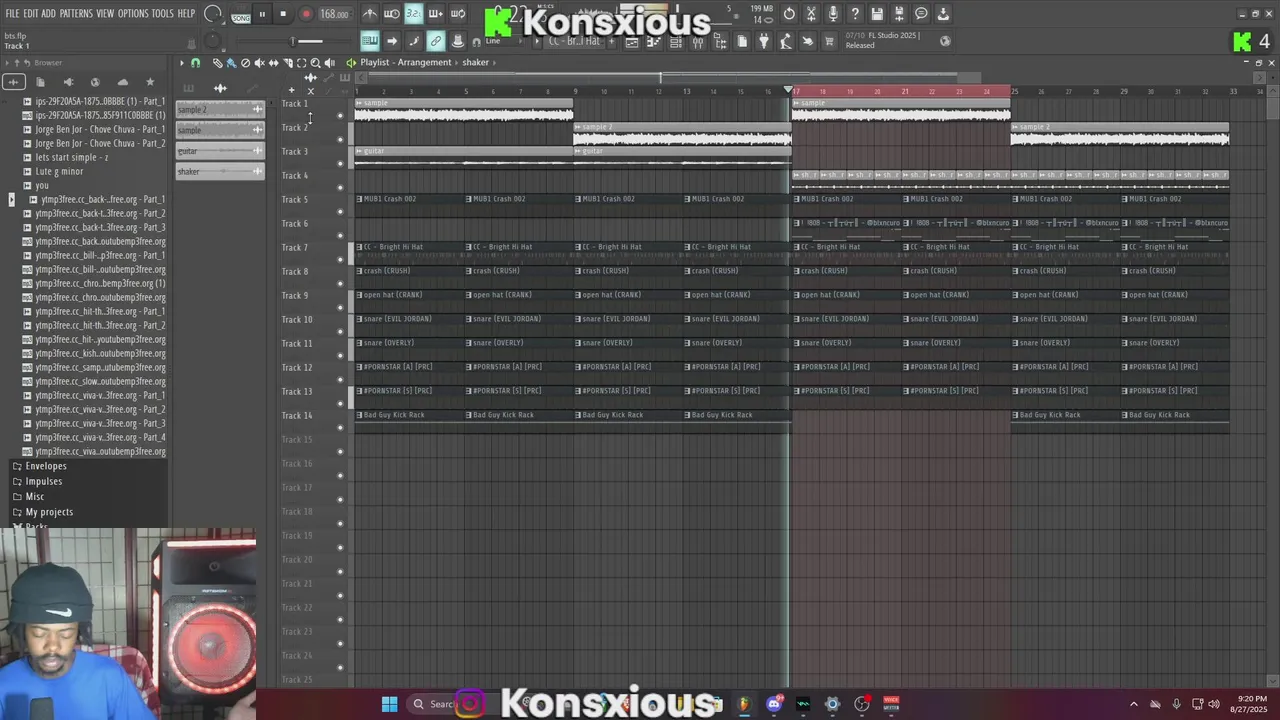Click the export download icon in top toolbar

[x=943, y=14]
